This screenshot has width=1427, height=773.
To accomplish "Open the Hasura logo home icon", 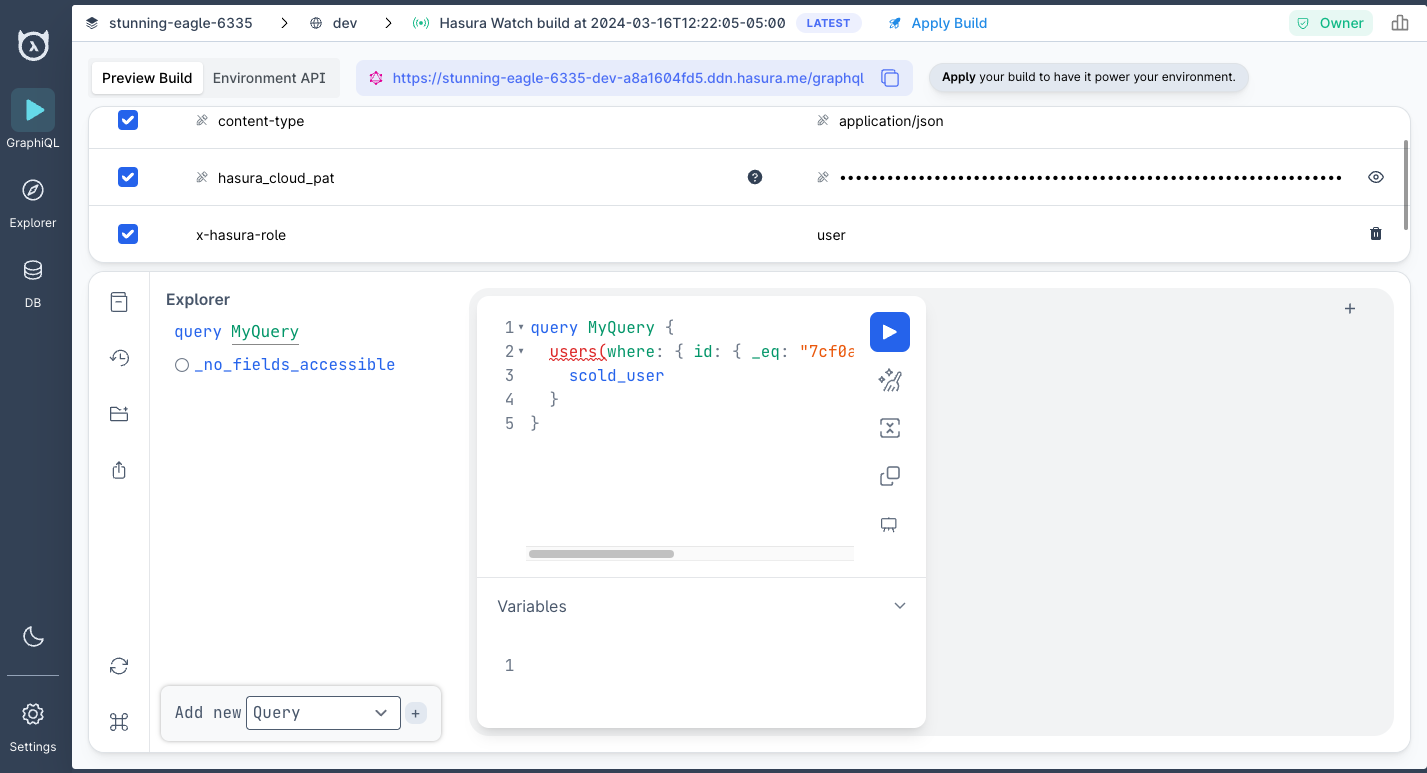I will (x=34, y=45).
